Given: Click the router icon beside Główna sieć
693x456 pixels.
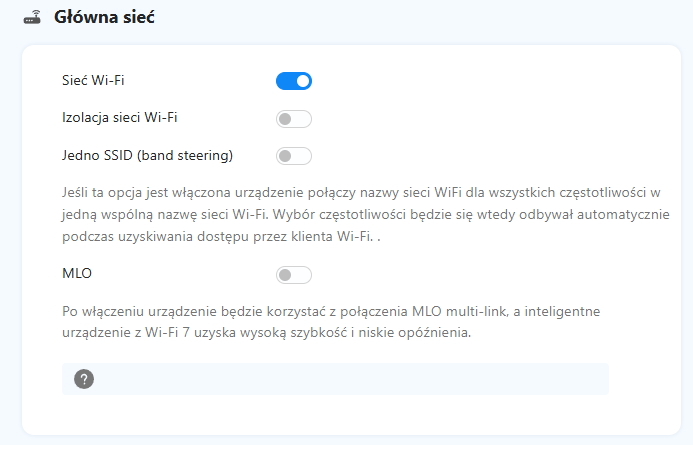Looking at the screenshot, I should [x=32, y=17].
